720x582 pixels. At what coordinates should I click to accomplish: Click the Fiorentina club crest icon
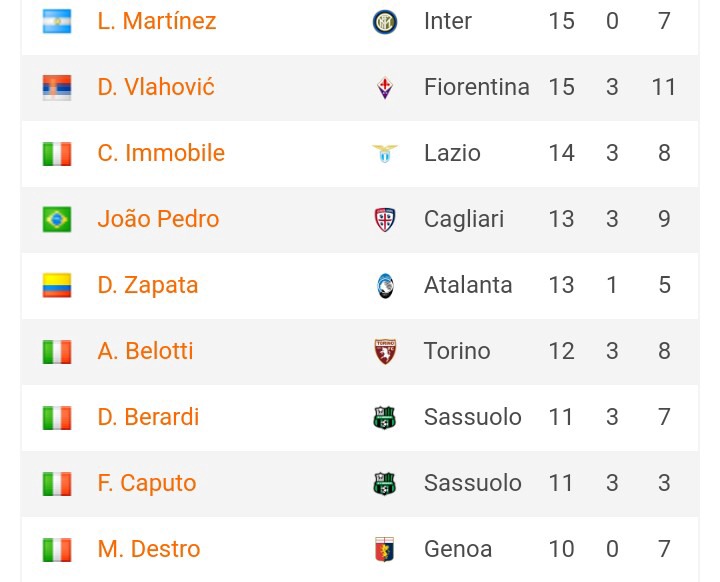(385, 88)
